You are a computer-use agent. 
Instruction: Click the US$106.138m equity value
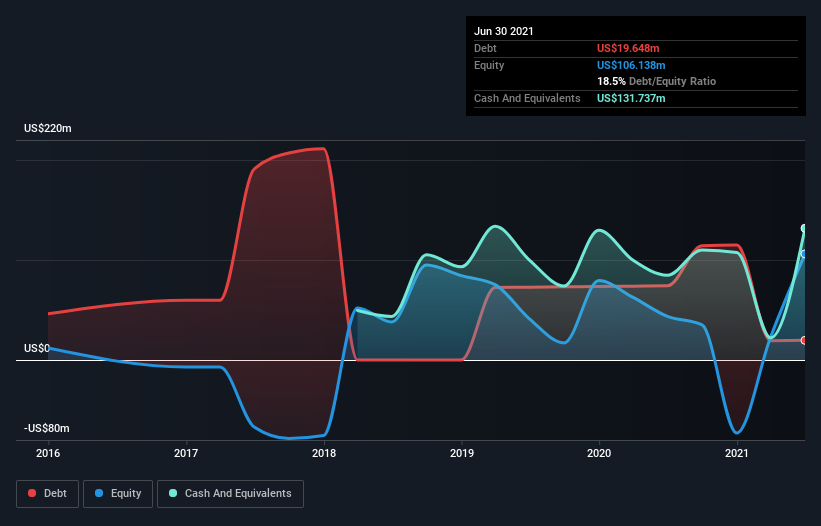(631, 65)
